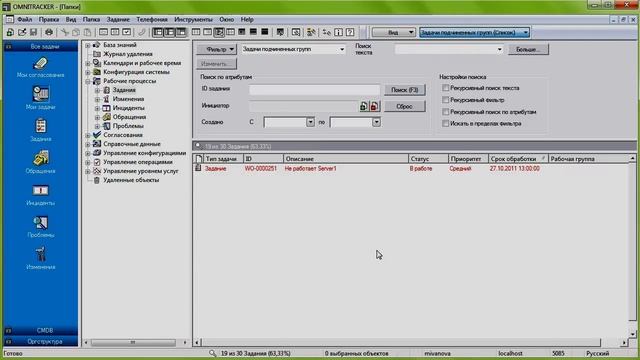The width and height of the screenshot is (640, 360).
Task: Click the magnifier search toolbar icon
Action: [x=296, y=32]
